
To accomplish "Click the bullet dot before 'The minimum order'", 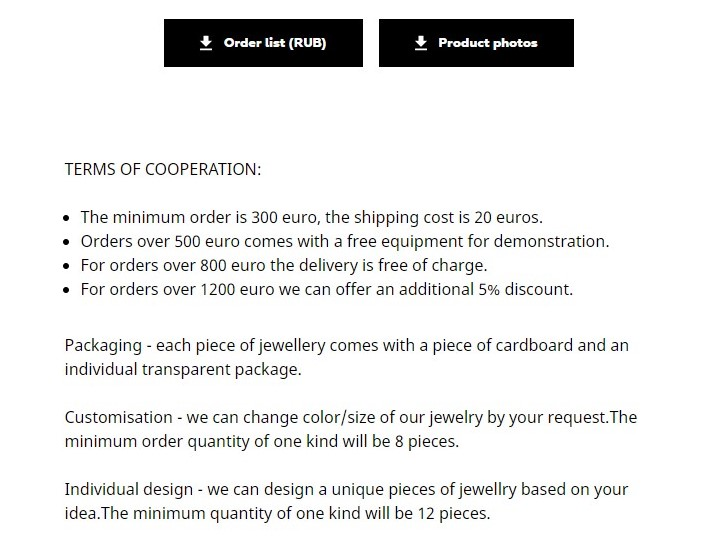I will (67, 218).
